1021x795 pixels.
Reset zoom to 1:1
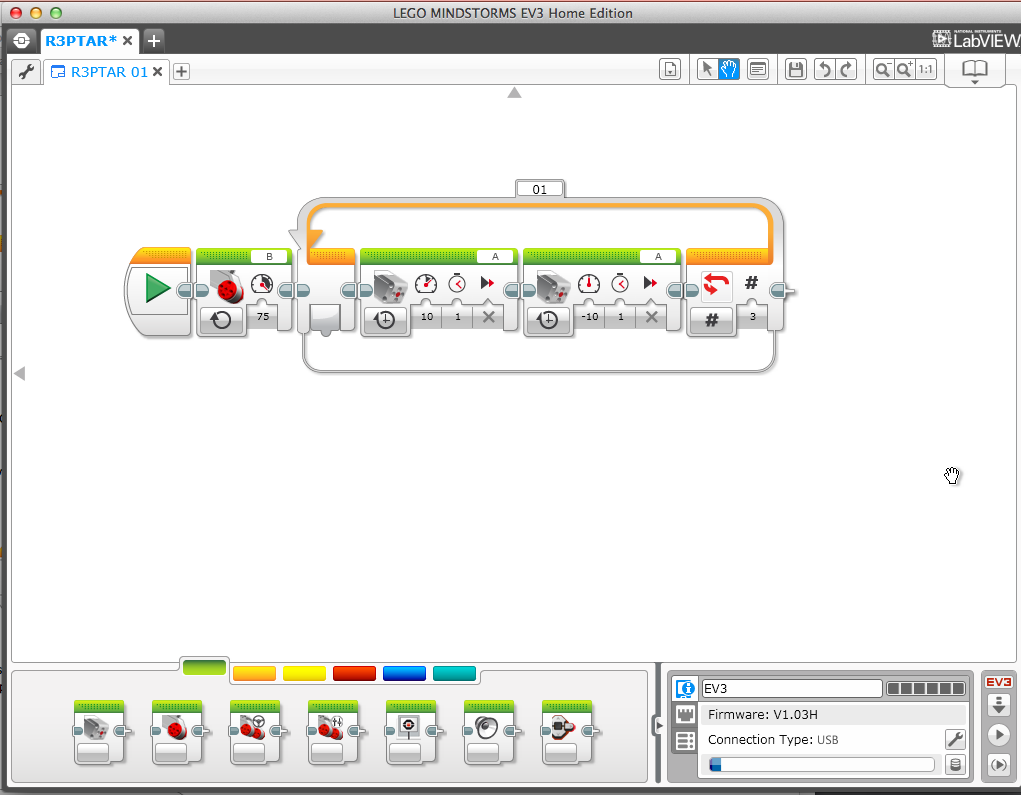point(926,69)
